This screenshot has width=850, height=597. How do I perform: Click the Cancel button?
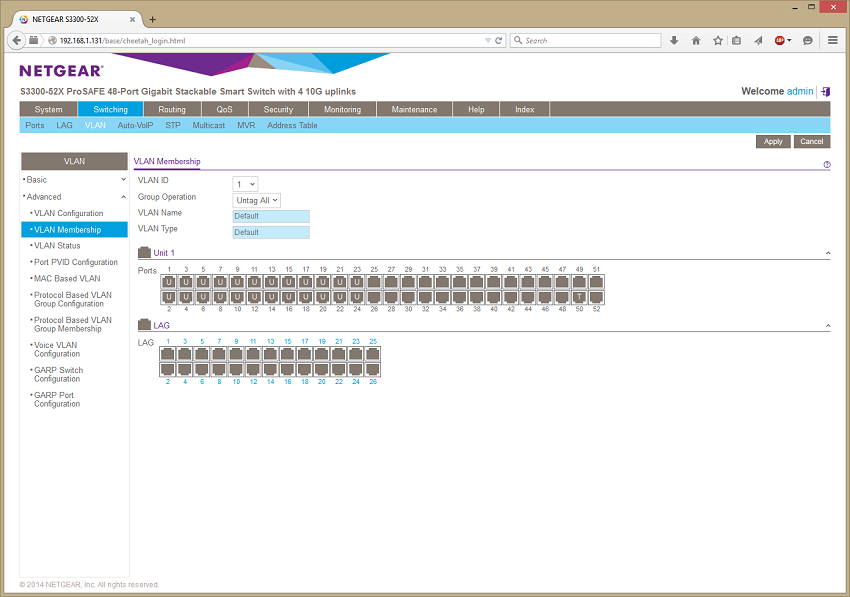(x=812, y=142)
